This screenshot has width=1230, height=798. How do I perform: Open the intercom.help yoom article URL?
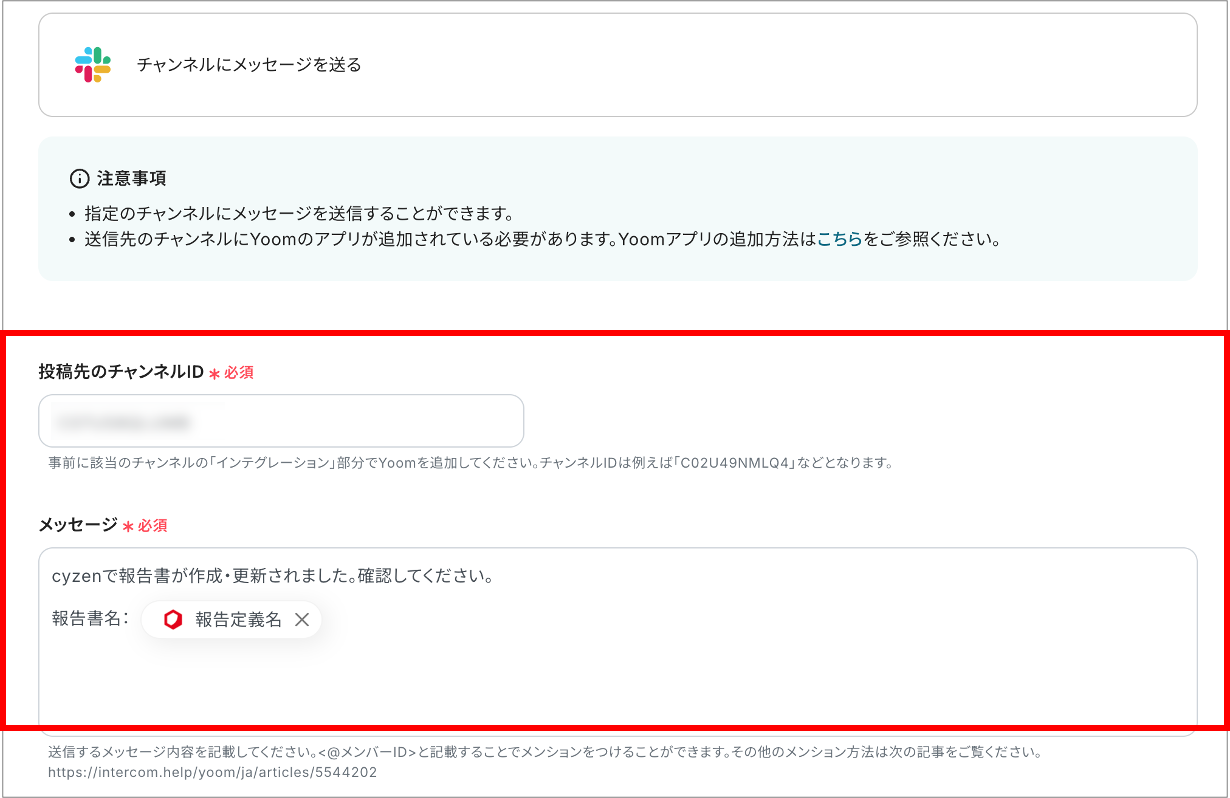(212, 773)
